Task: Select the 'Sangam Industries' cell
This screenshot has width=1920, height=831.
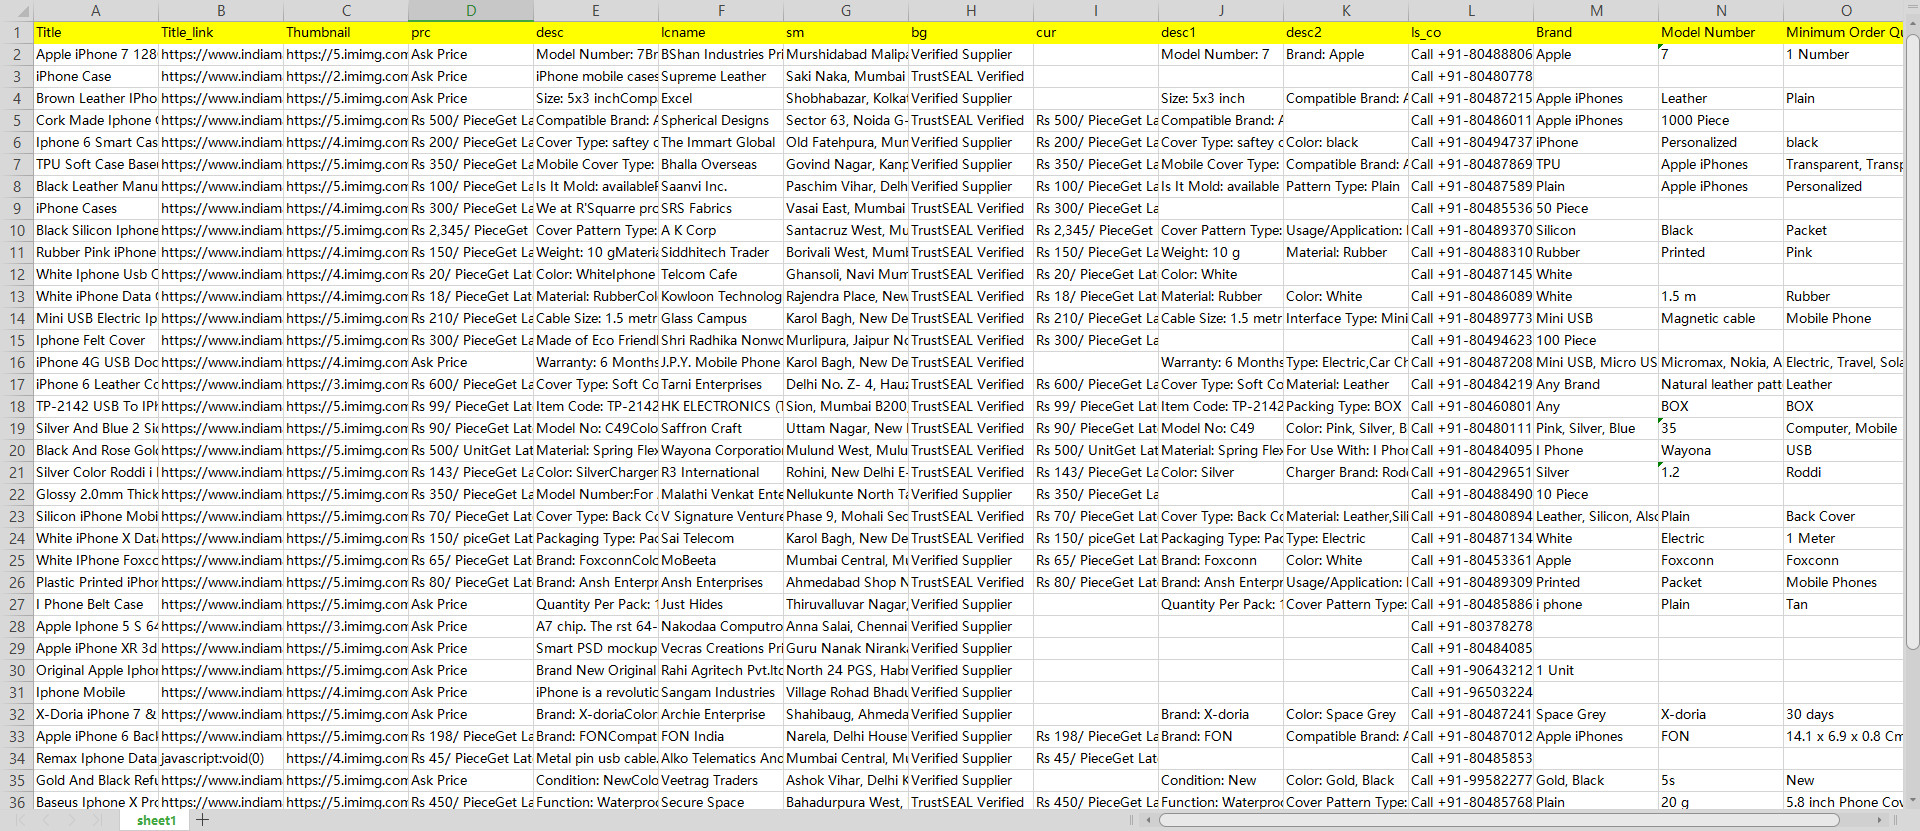Action: click(721, 693)
